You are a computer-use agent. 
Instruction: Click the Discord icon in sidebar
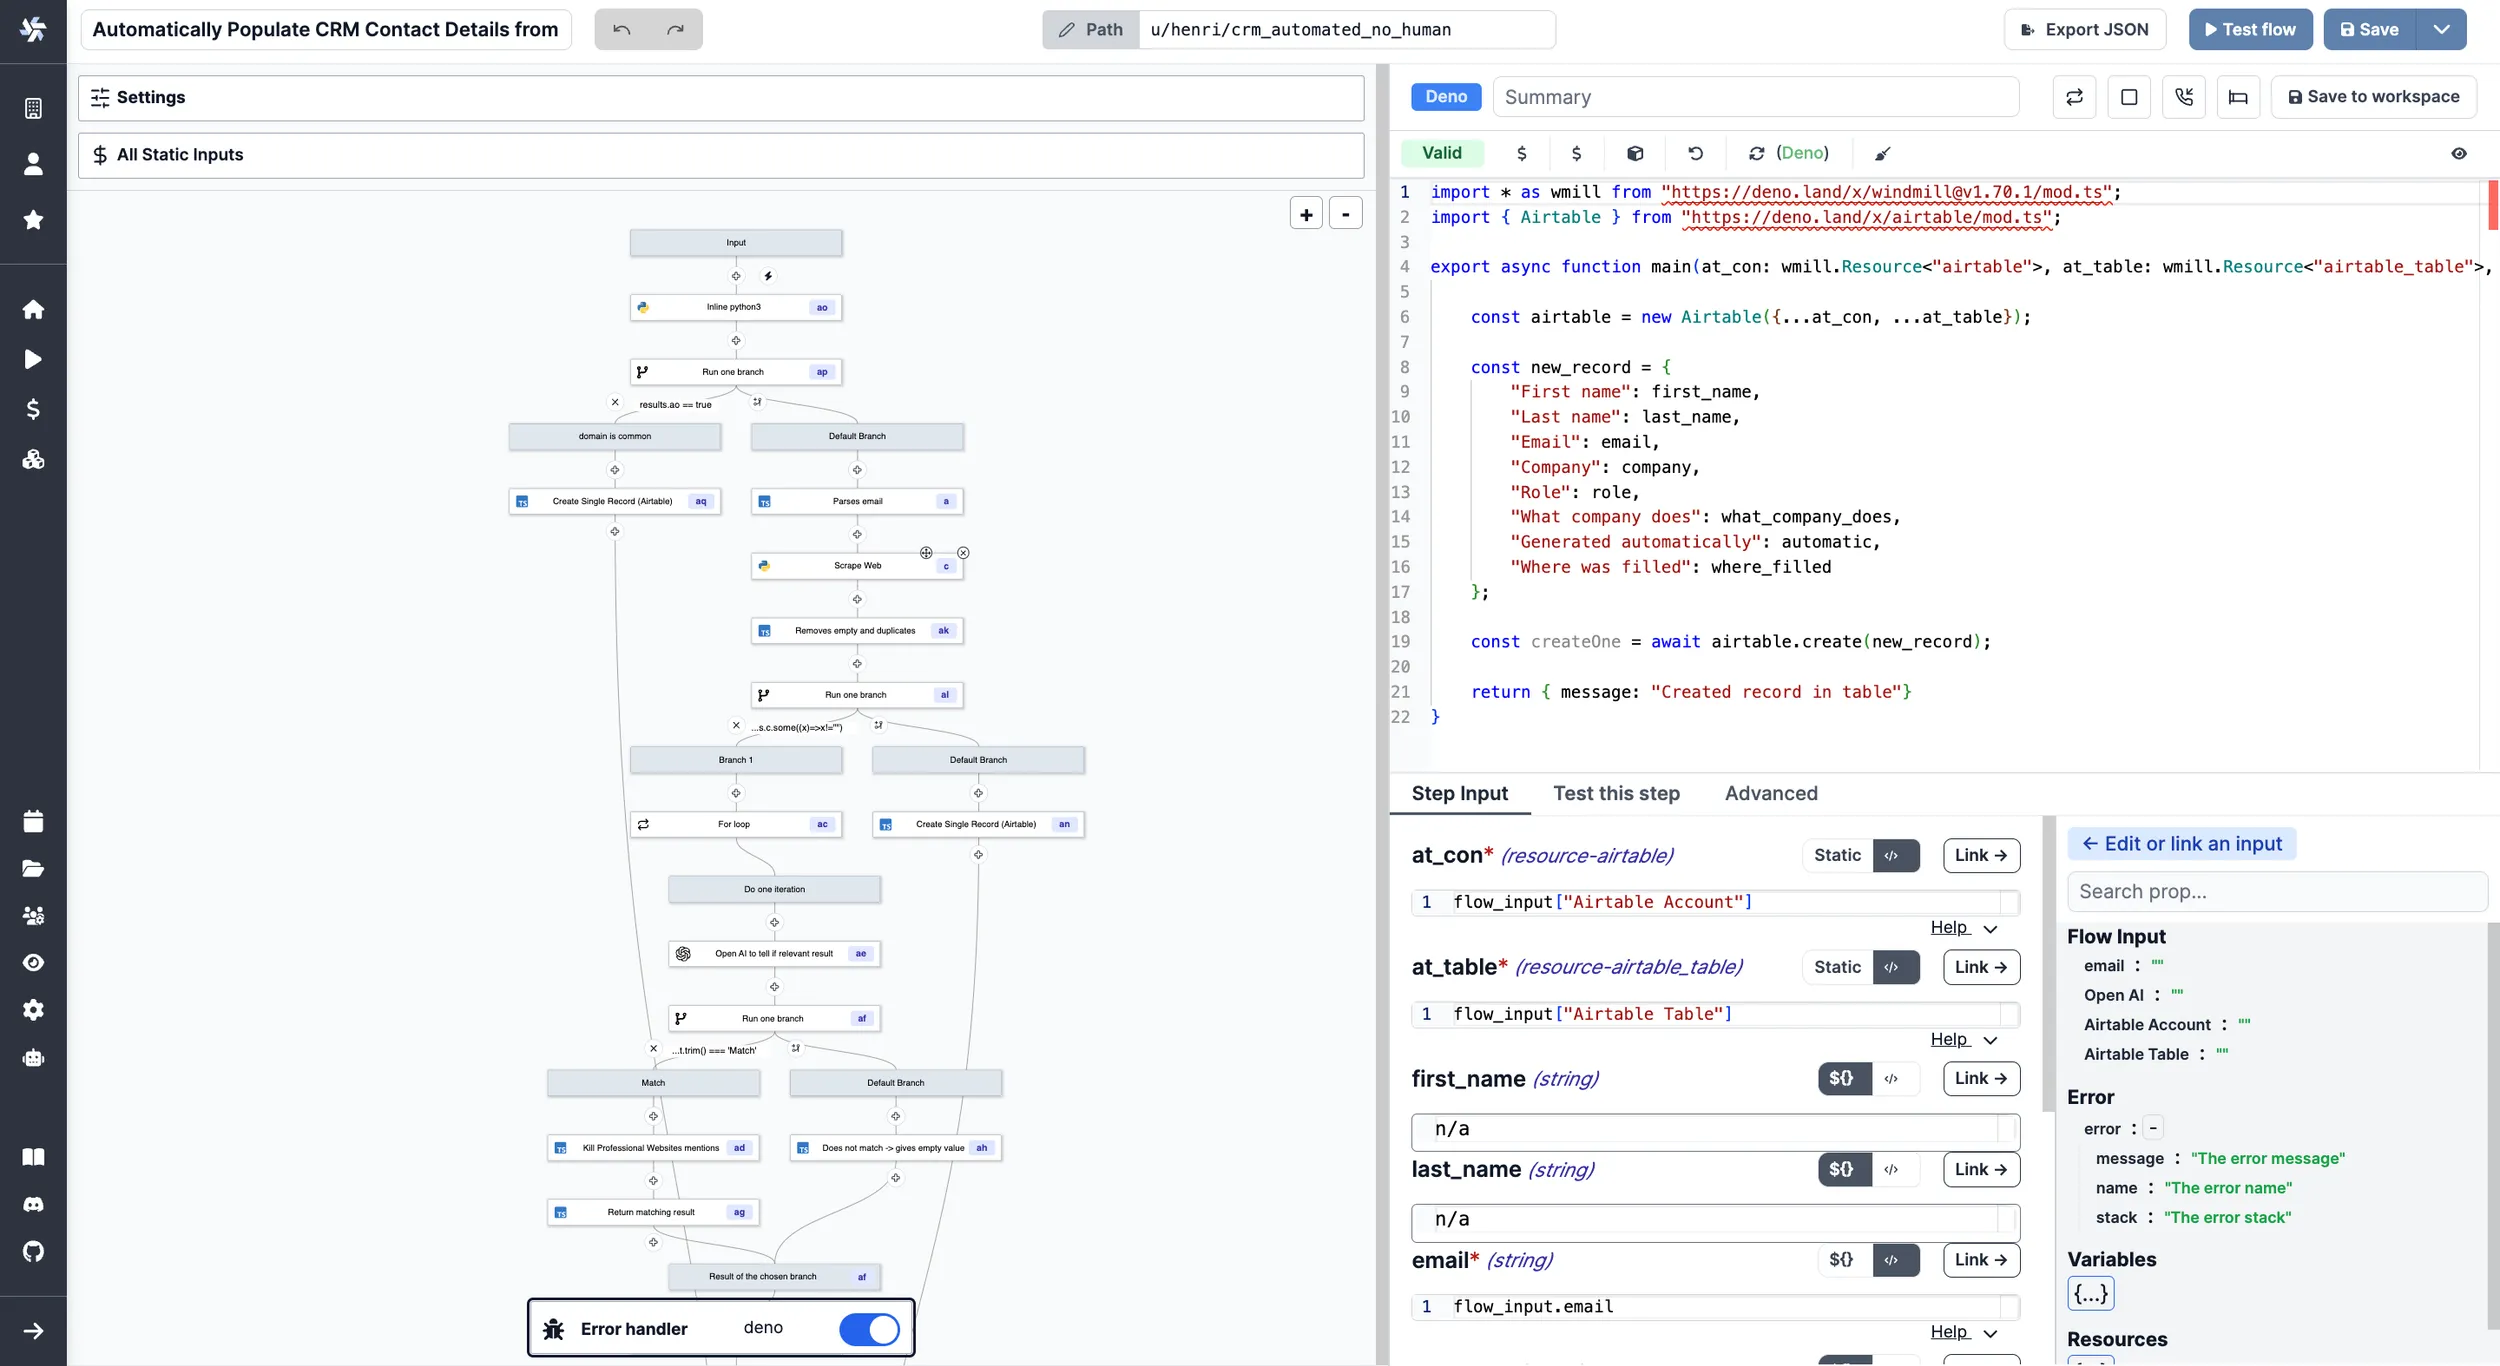(x=33, y=1204)
